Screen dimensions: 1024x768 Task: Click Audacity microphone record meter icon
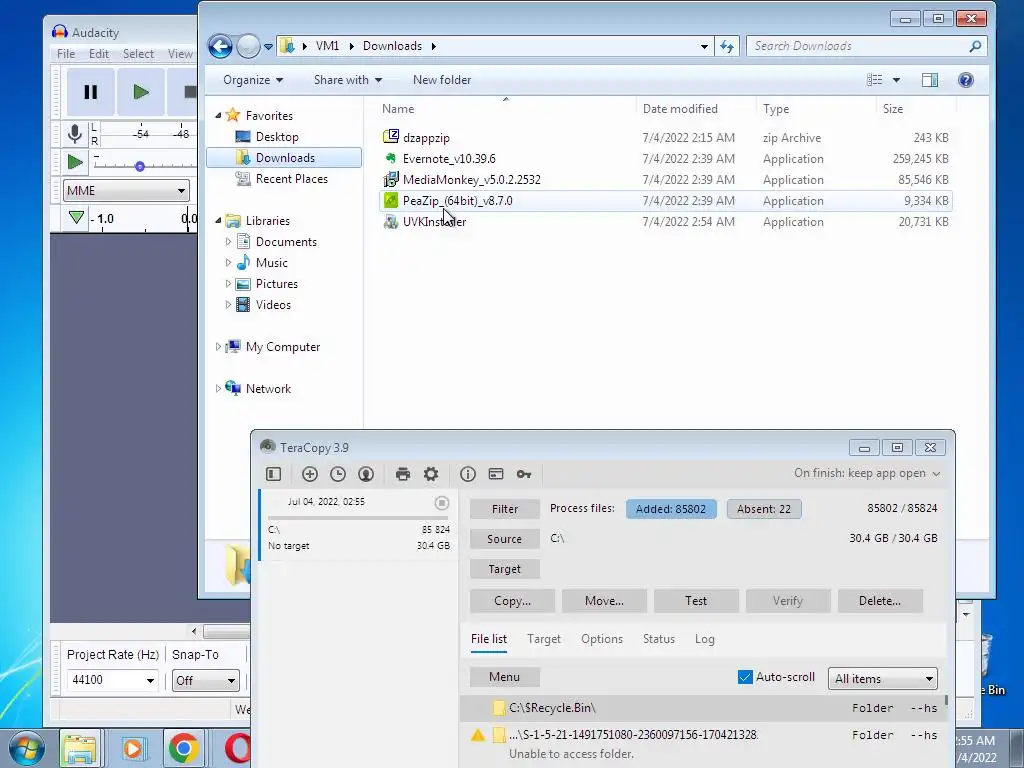point(75,134)
